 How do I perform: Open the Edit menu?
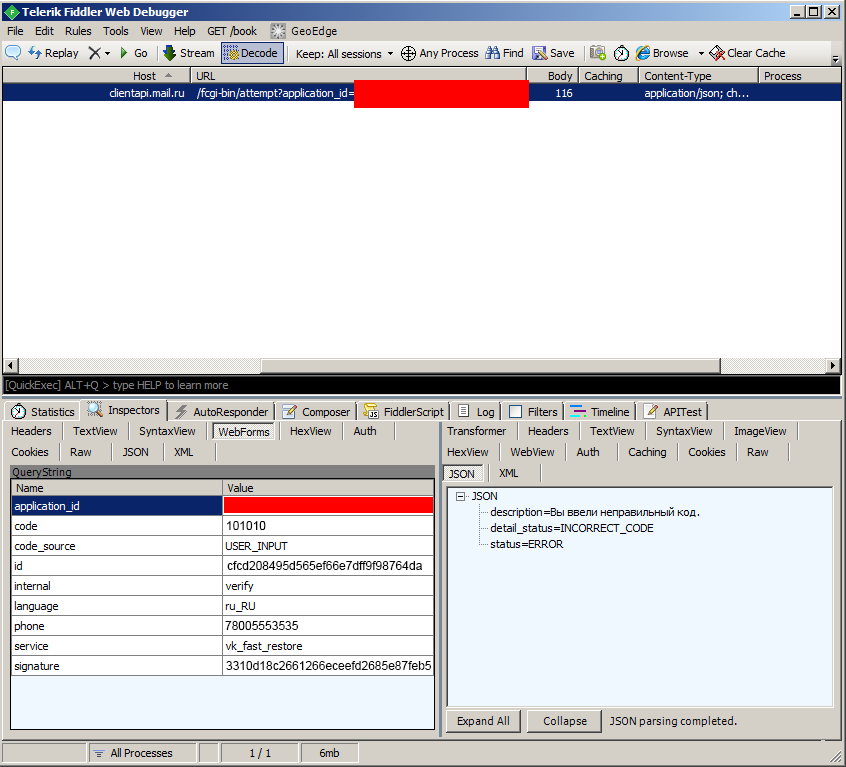(44, 31)
